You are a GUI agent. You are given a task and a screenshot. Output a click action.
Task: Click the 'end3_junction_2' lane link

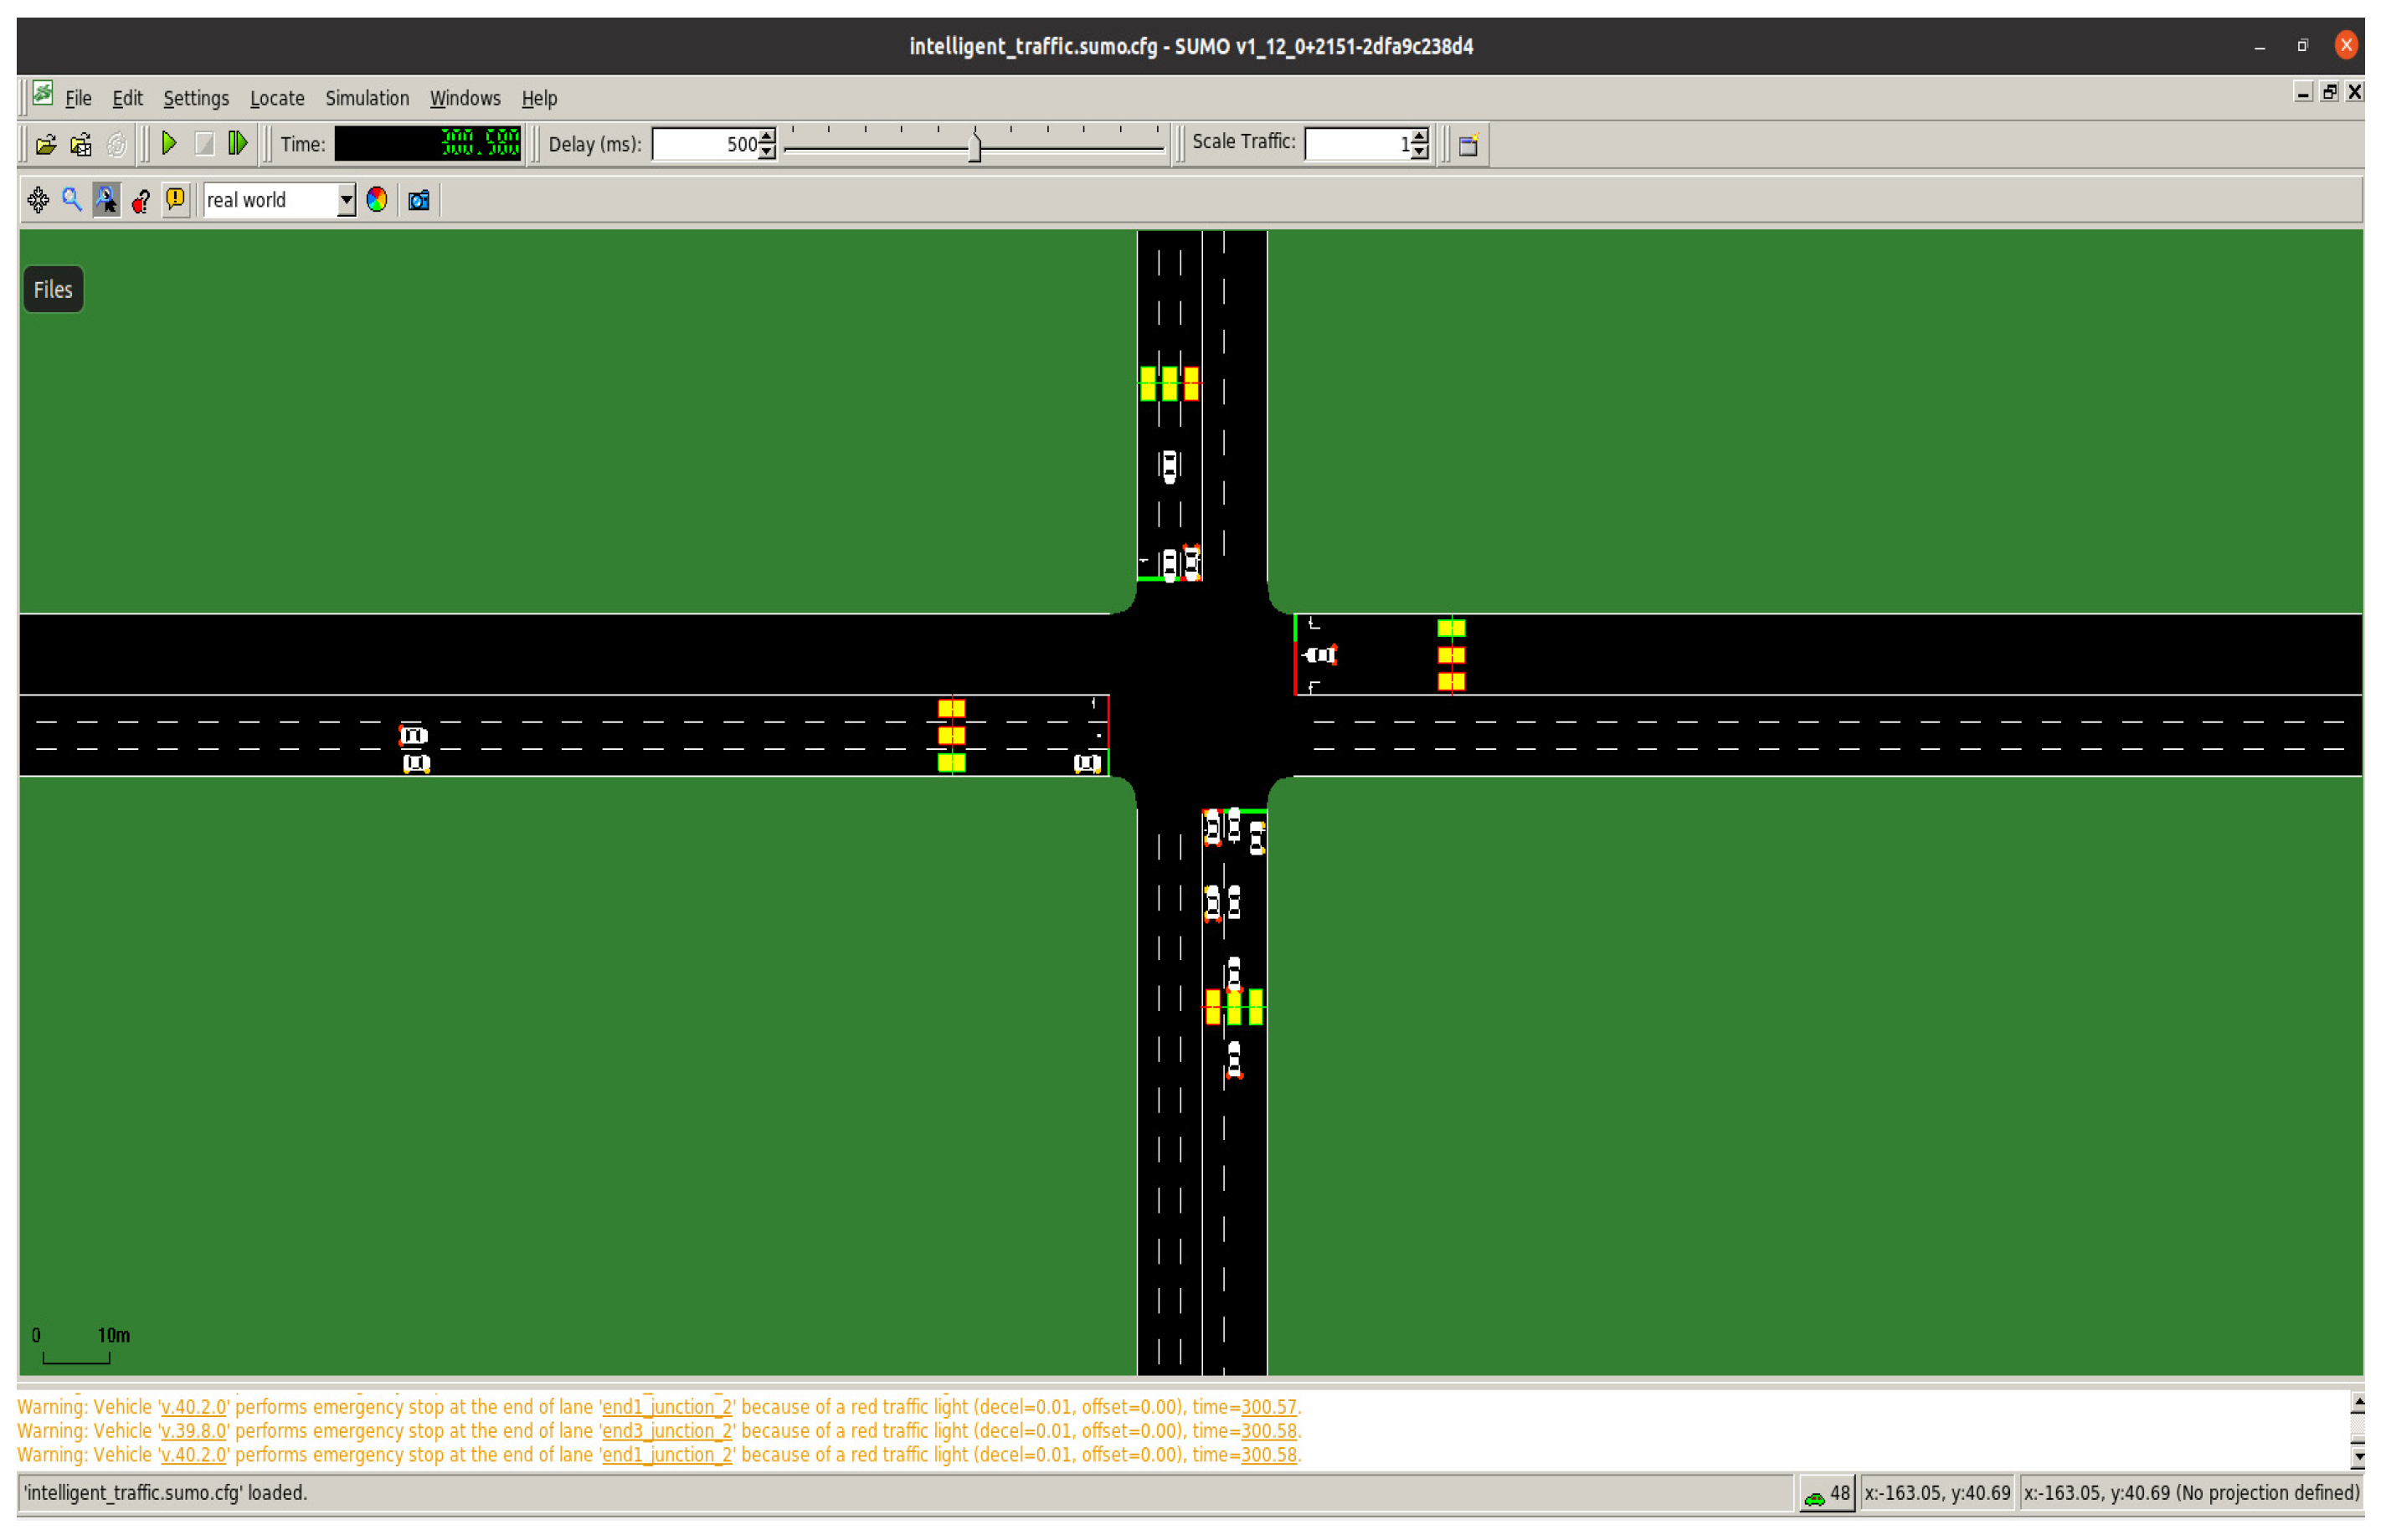point(666,1431)
